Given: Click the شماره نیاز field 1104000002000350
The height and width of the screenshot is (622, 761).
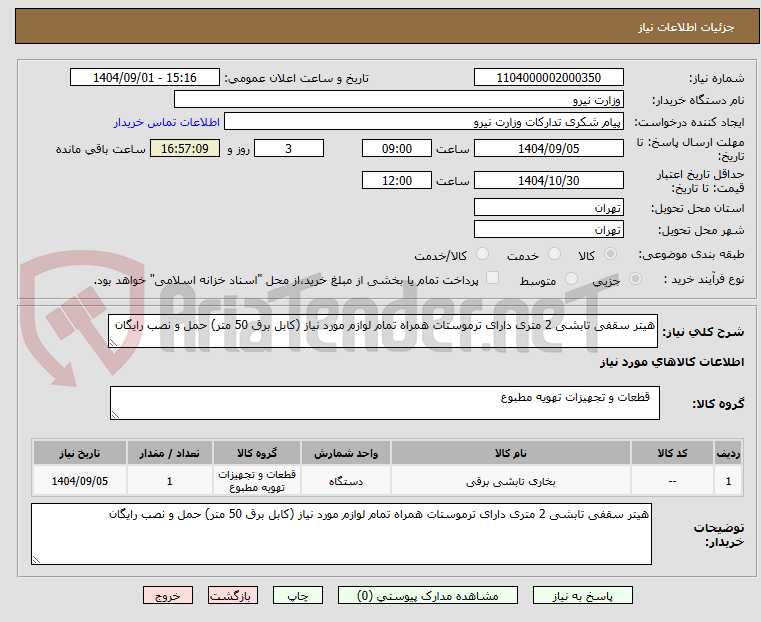Looking at the screenshot, I should click(548, 78).
